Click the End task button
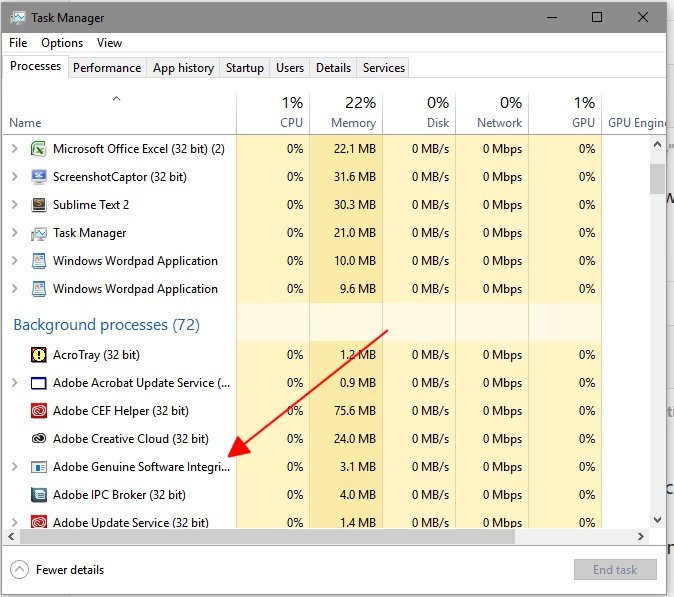The image size is (674, 597). point(615,569)
